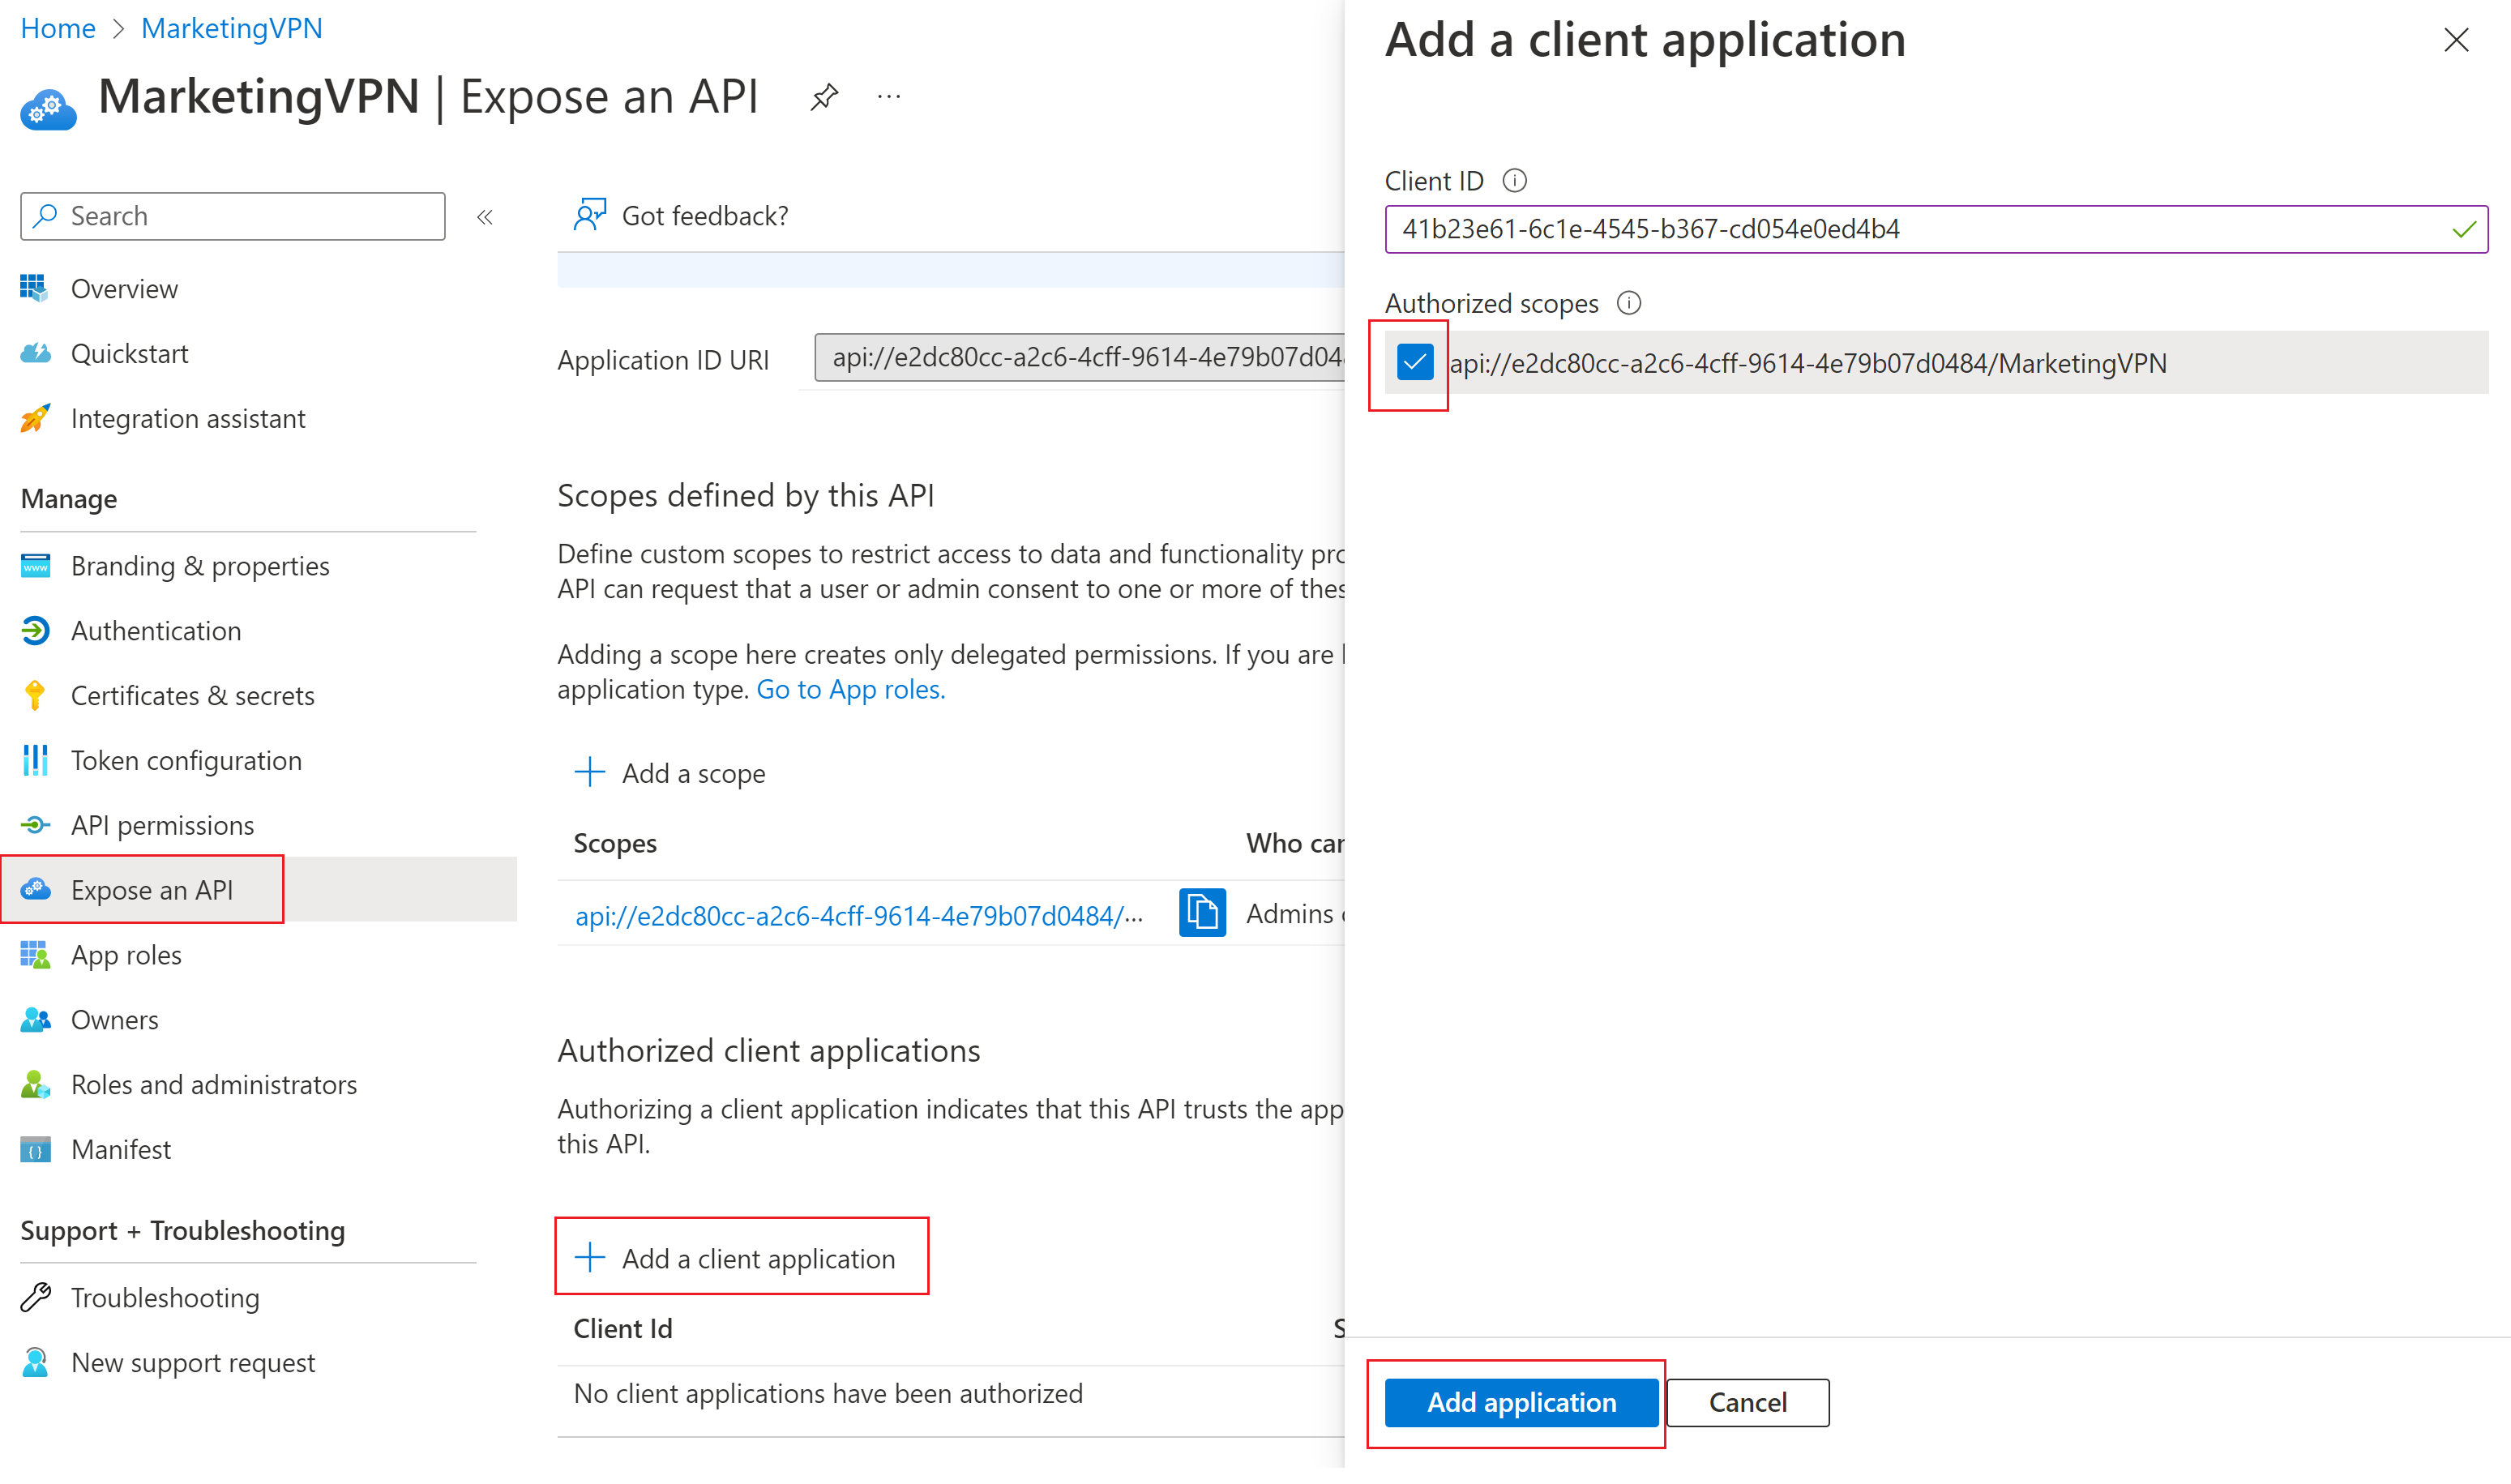
Task: Create a New support request
Action: pos(193,1363)
